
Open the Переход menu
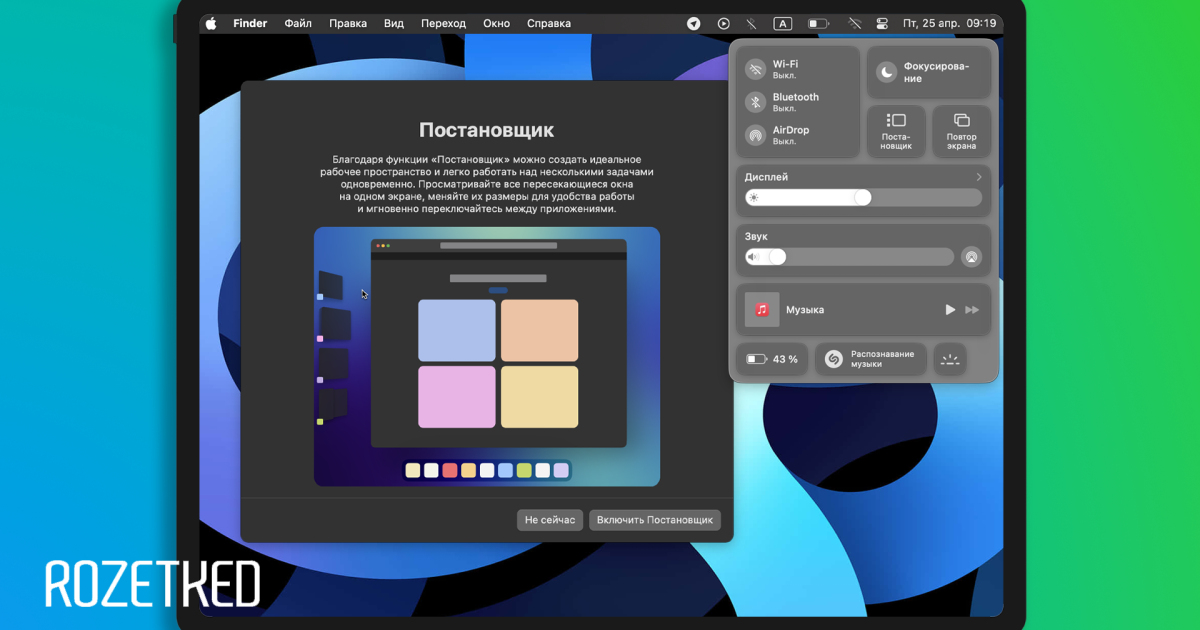point(443,23)
